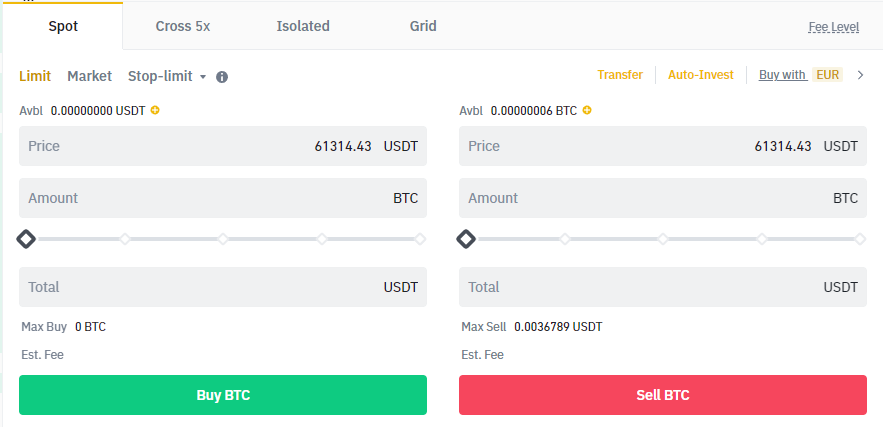
Task: Click the plus icon next to USDT balance
Action: [x=155, y=110]
